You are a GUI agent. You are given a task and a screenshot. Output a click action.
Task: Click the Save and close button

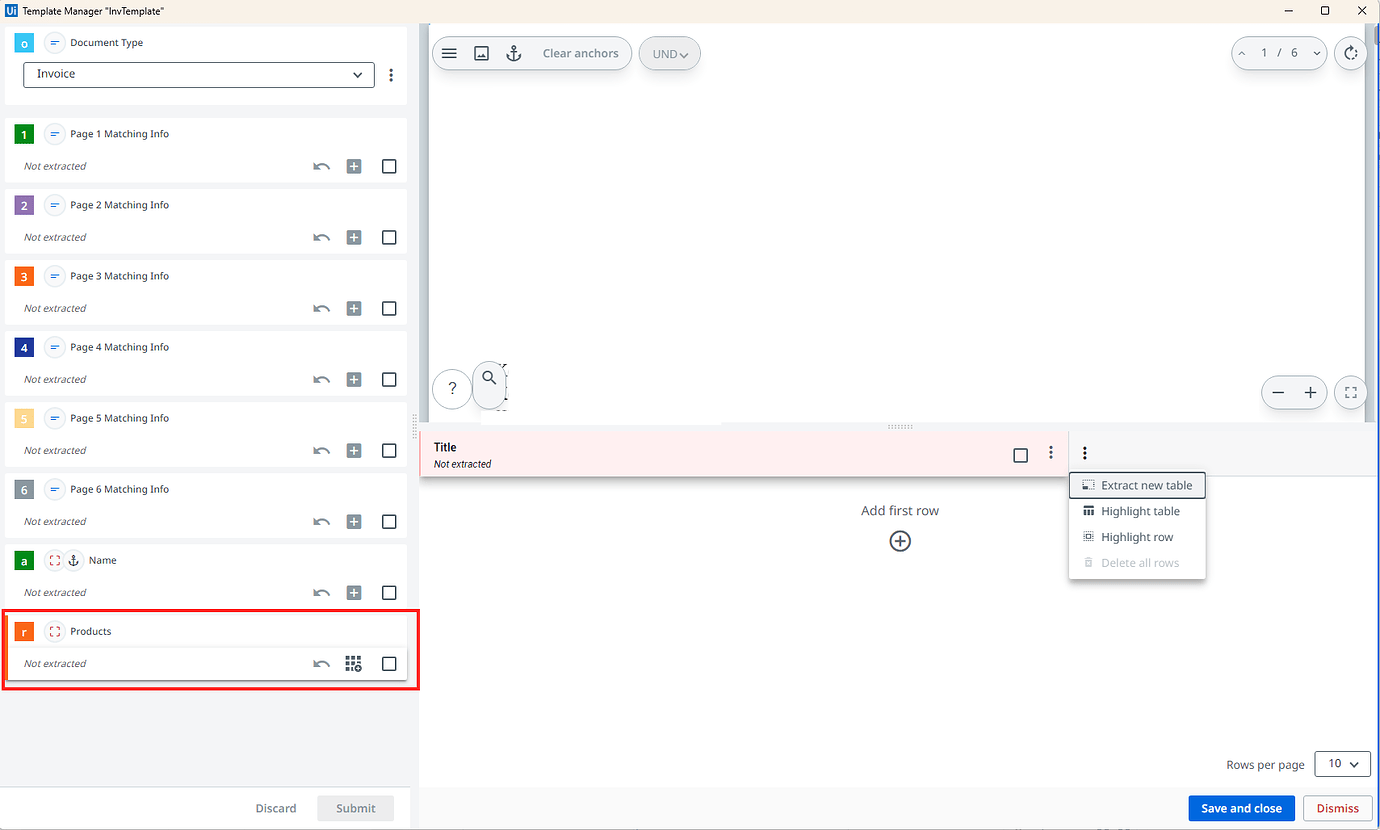pos(1241,808)
